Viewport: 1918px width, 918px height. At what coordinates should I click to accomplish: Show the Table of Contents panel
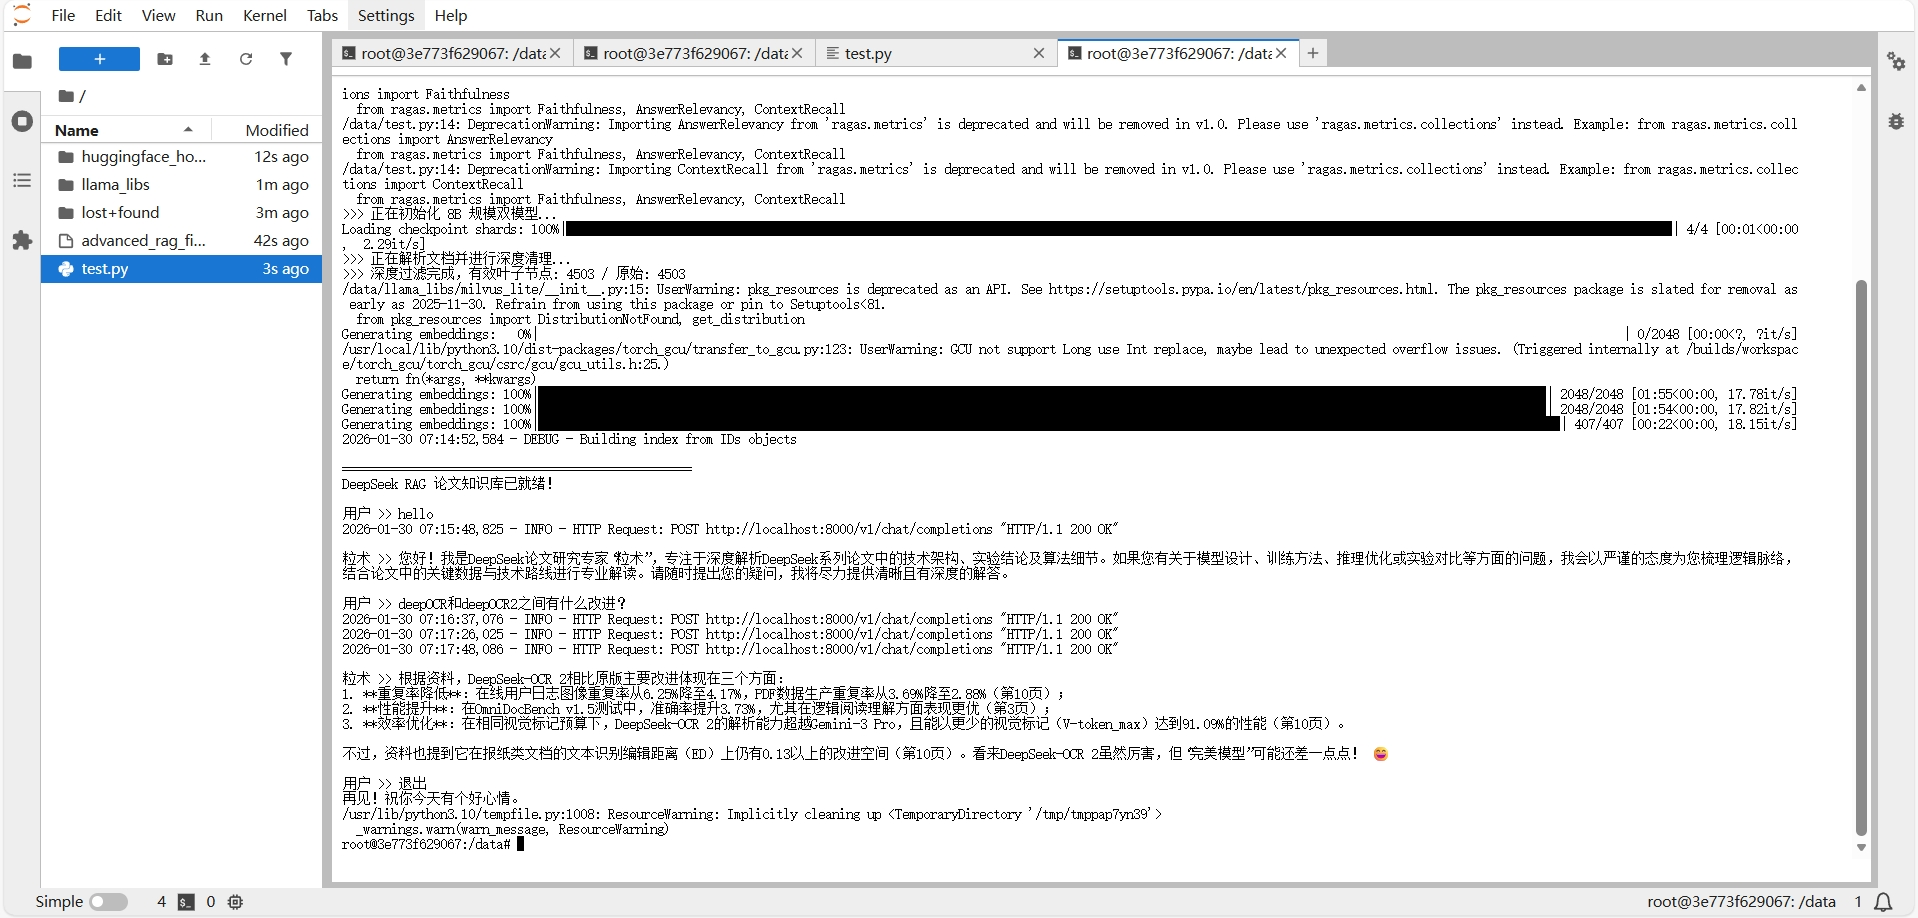coord(22,181)
